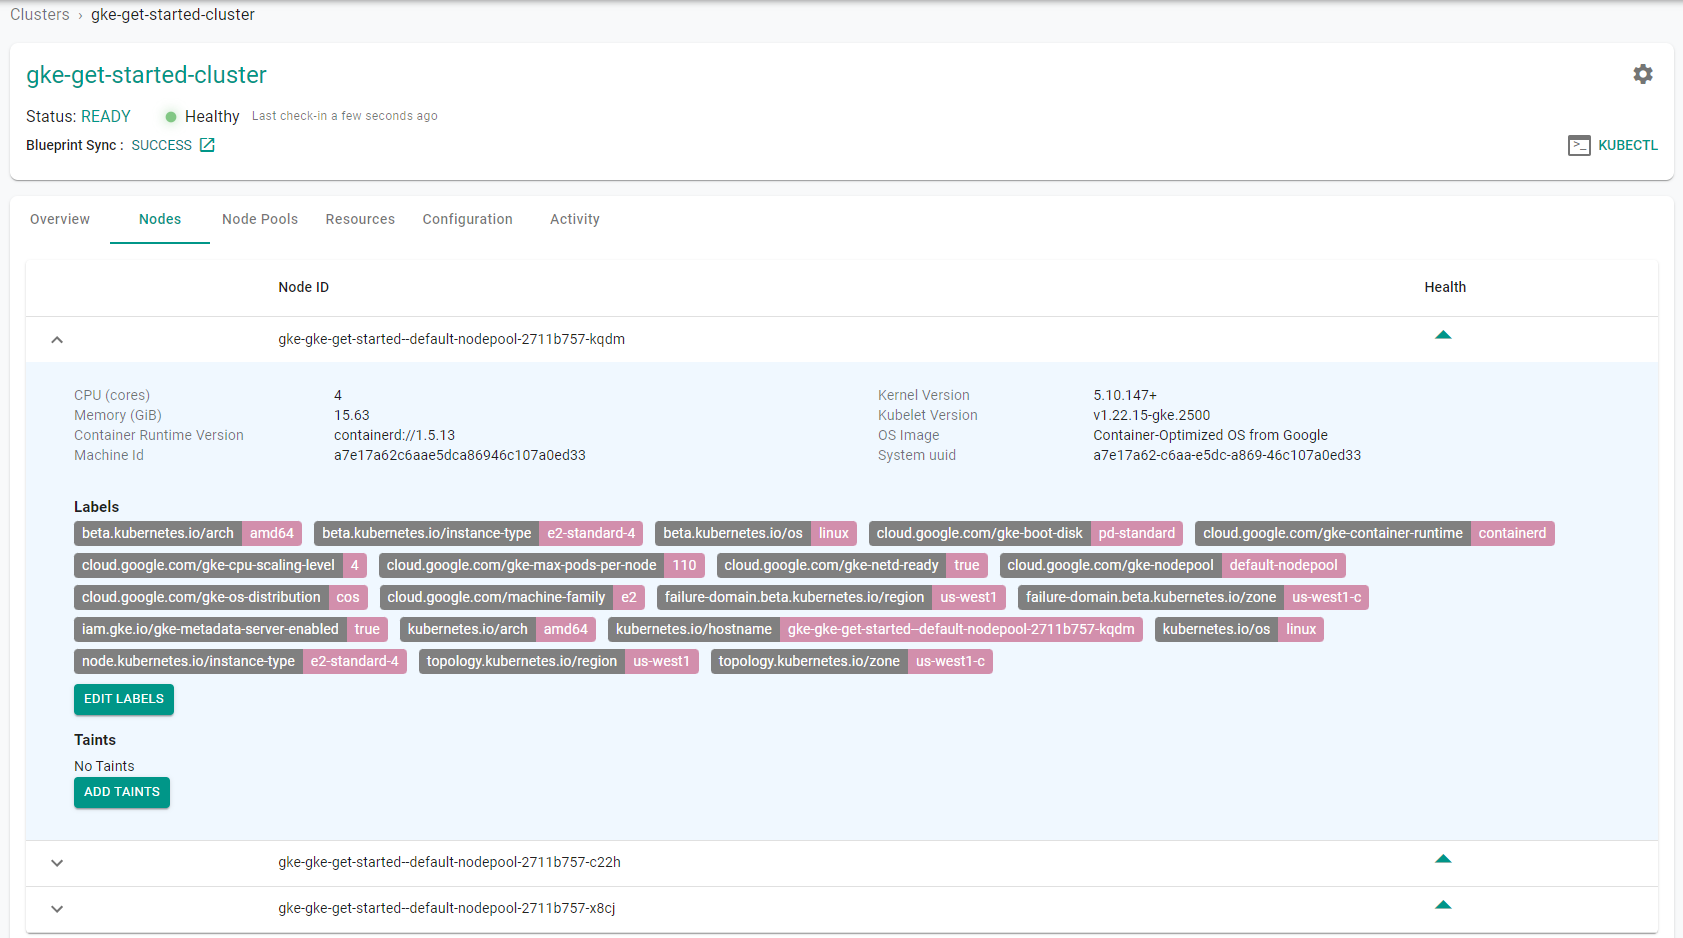Screen dimensions: 1683x938
Task: Click topology.kubernetes.io/zone label
Action: [852, 661]
